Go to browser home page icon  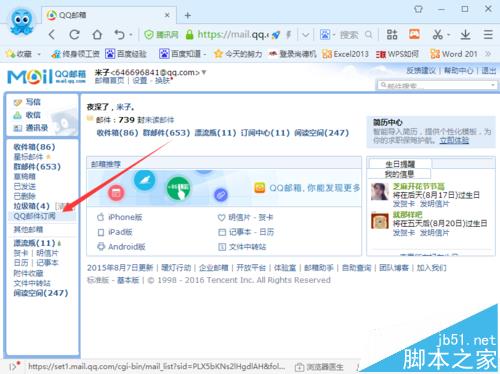pos(97,34)
